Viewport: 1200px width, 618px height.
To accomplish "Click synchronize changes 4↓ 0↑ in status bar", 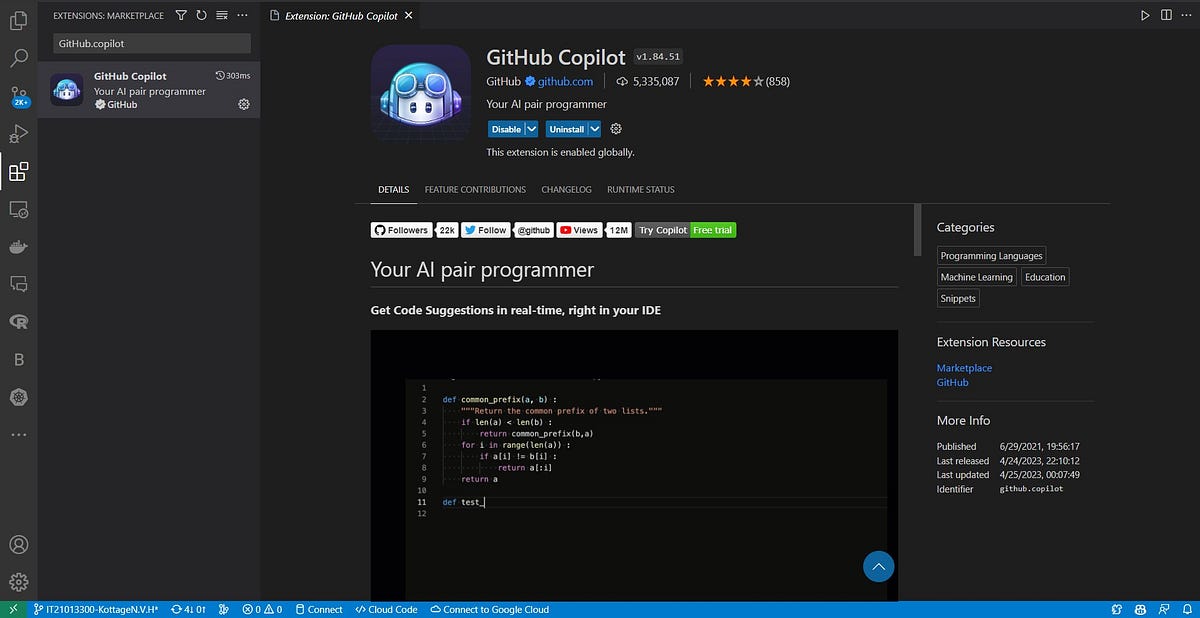I will coord(188,609).
